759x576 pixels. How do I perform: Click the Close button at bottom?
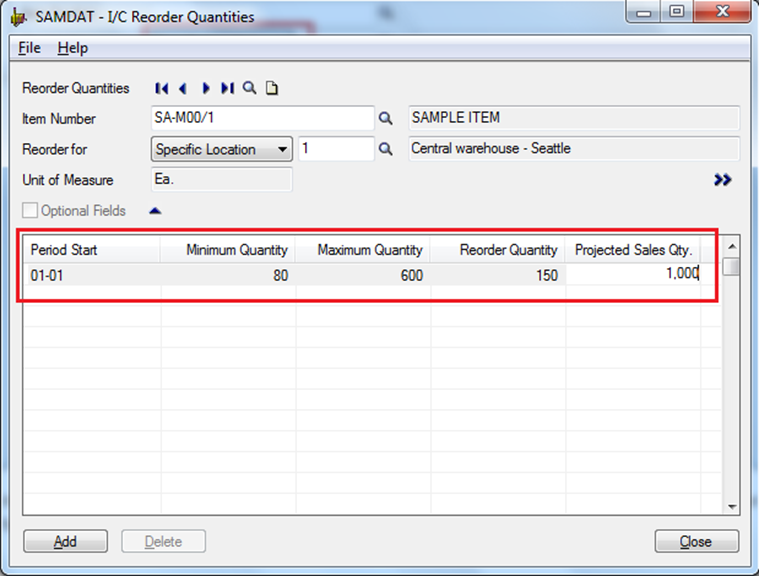click(x=697, y=541)
